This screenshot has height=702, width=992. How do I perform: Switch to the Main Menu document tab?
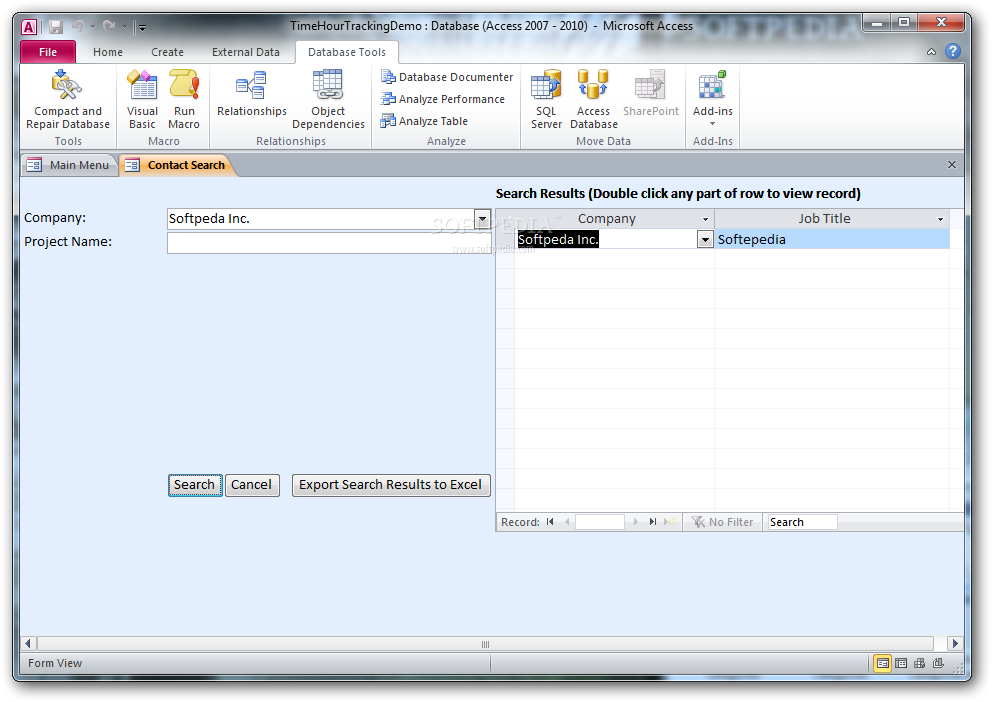[x=70, y=165]
